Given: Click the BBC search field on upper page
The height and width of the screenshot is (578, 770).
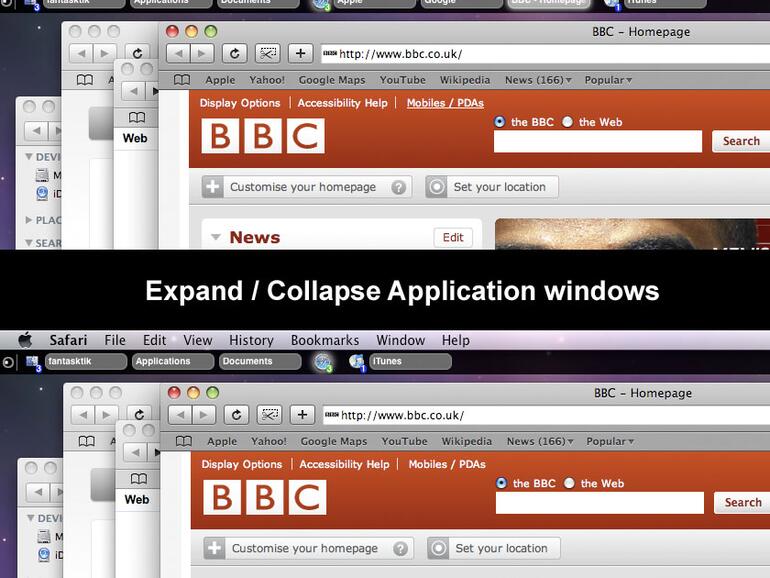Looking at the screenshot, I should pyautogui.click(x=598, y=141).
